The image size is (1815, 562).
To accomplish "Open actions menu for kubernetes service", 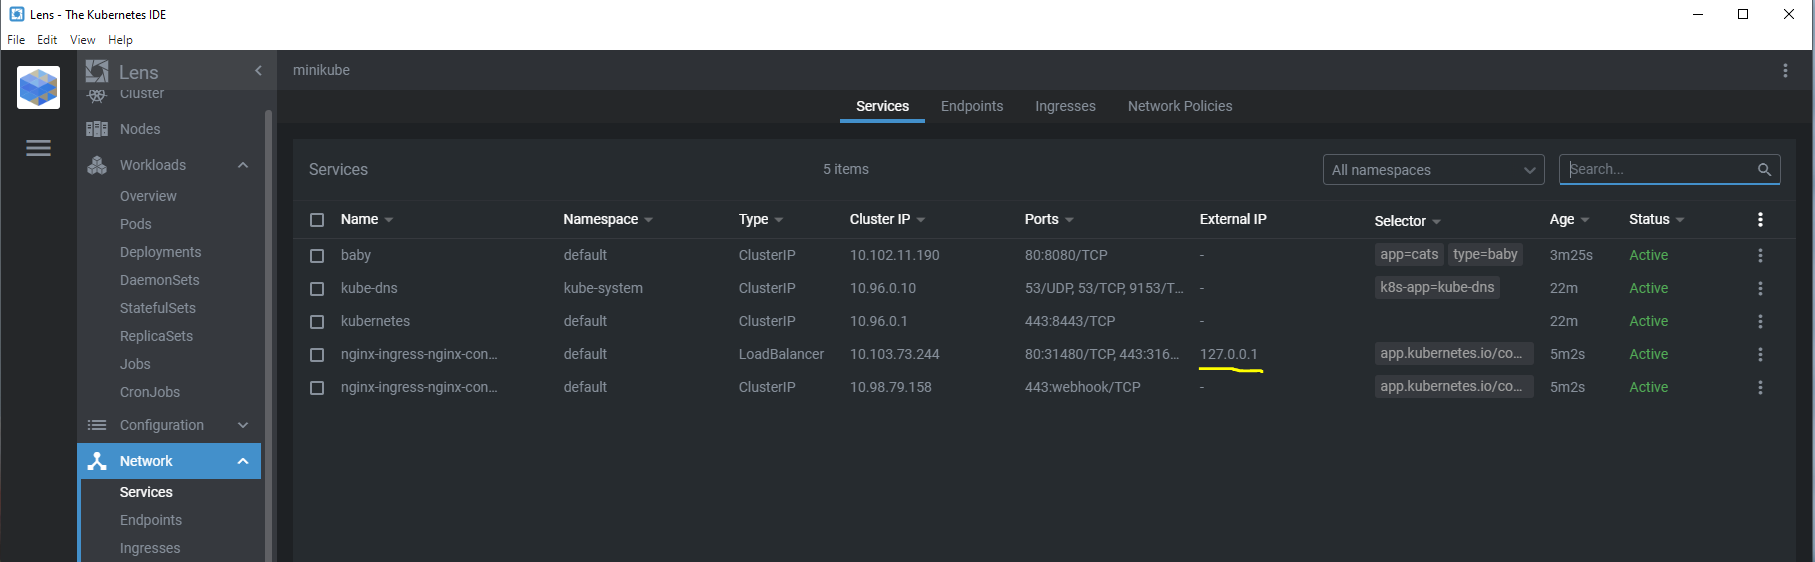I will tap(1760, 321).
